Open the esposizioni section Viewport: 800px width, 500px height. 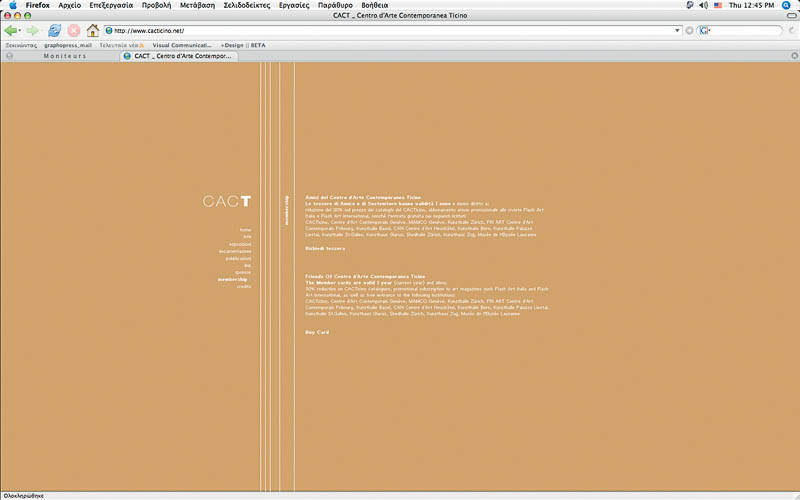[x=240, y=244]
